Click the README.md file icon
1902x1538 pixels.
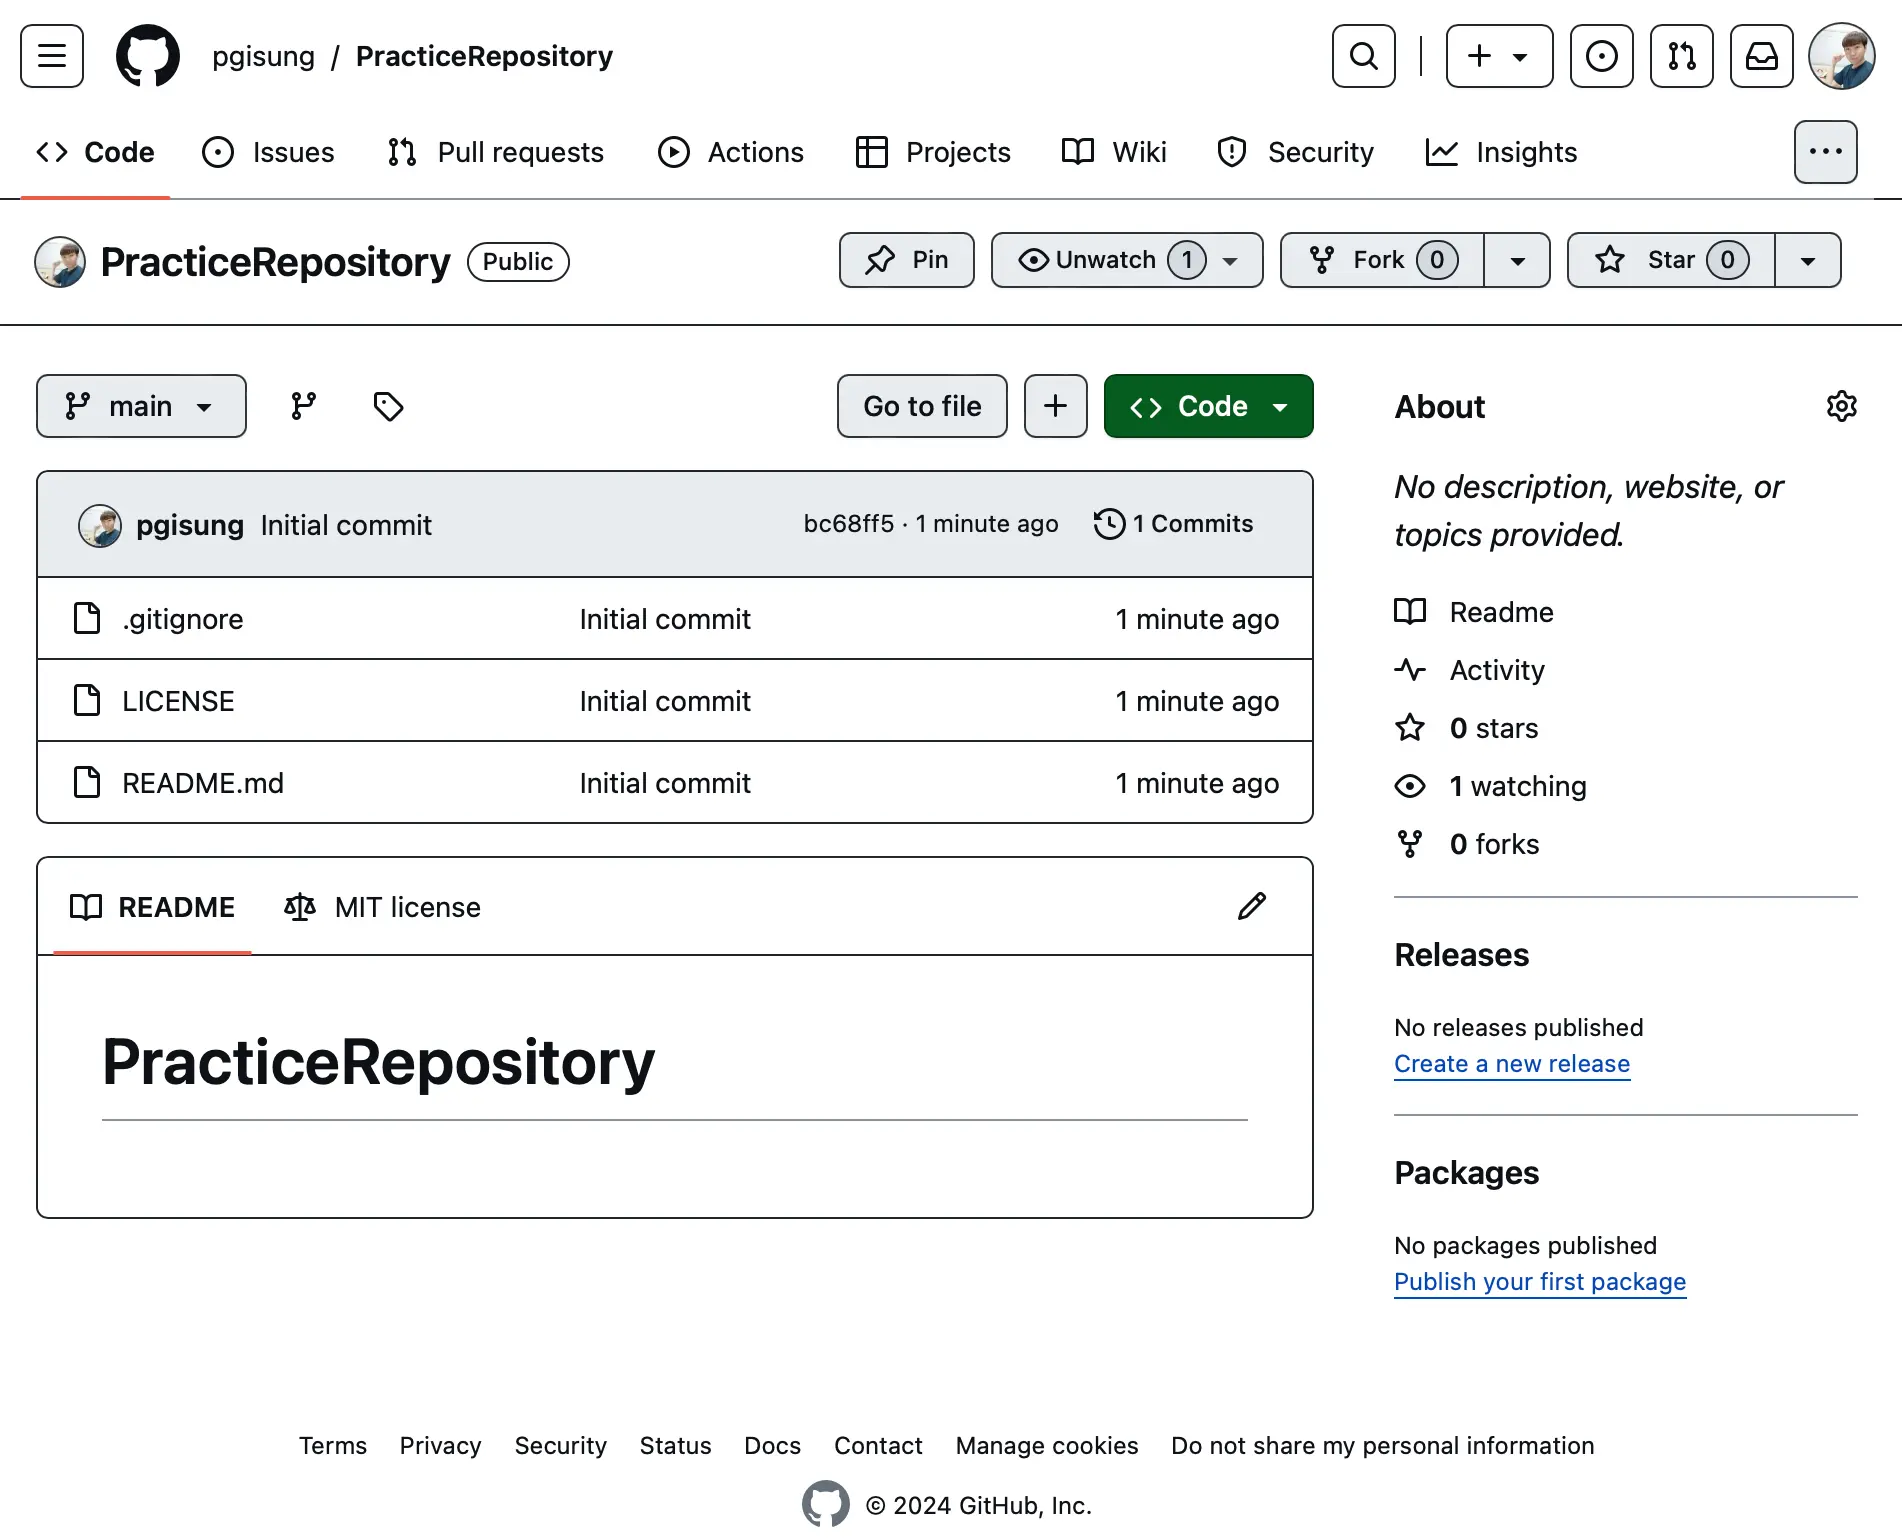pos(87,782)
